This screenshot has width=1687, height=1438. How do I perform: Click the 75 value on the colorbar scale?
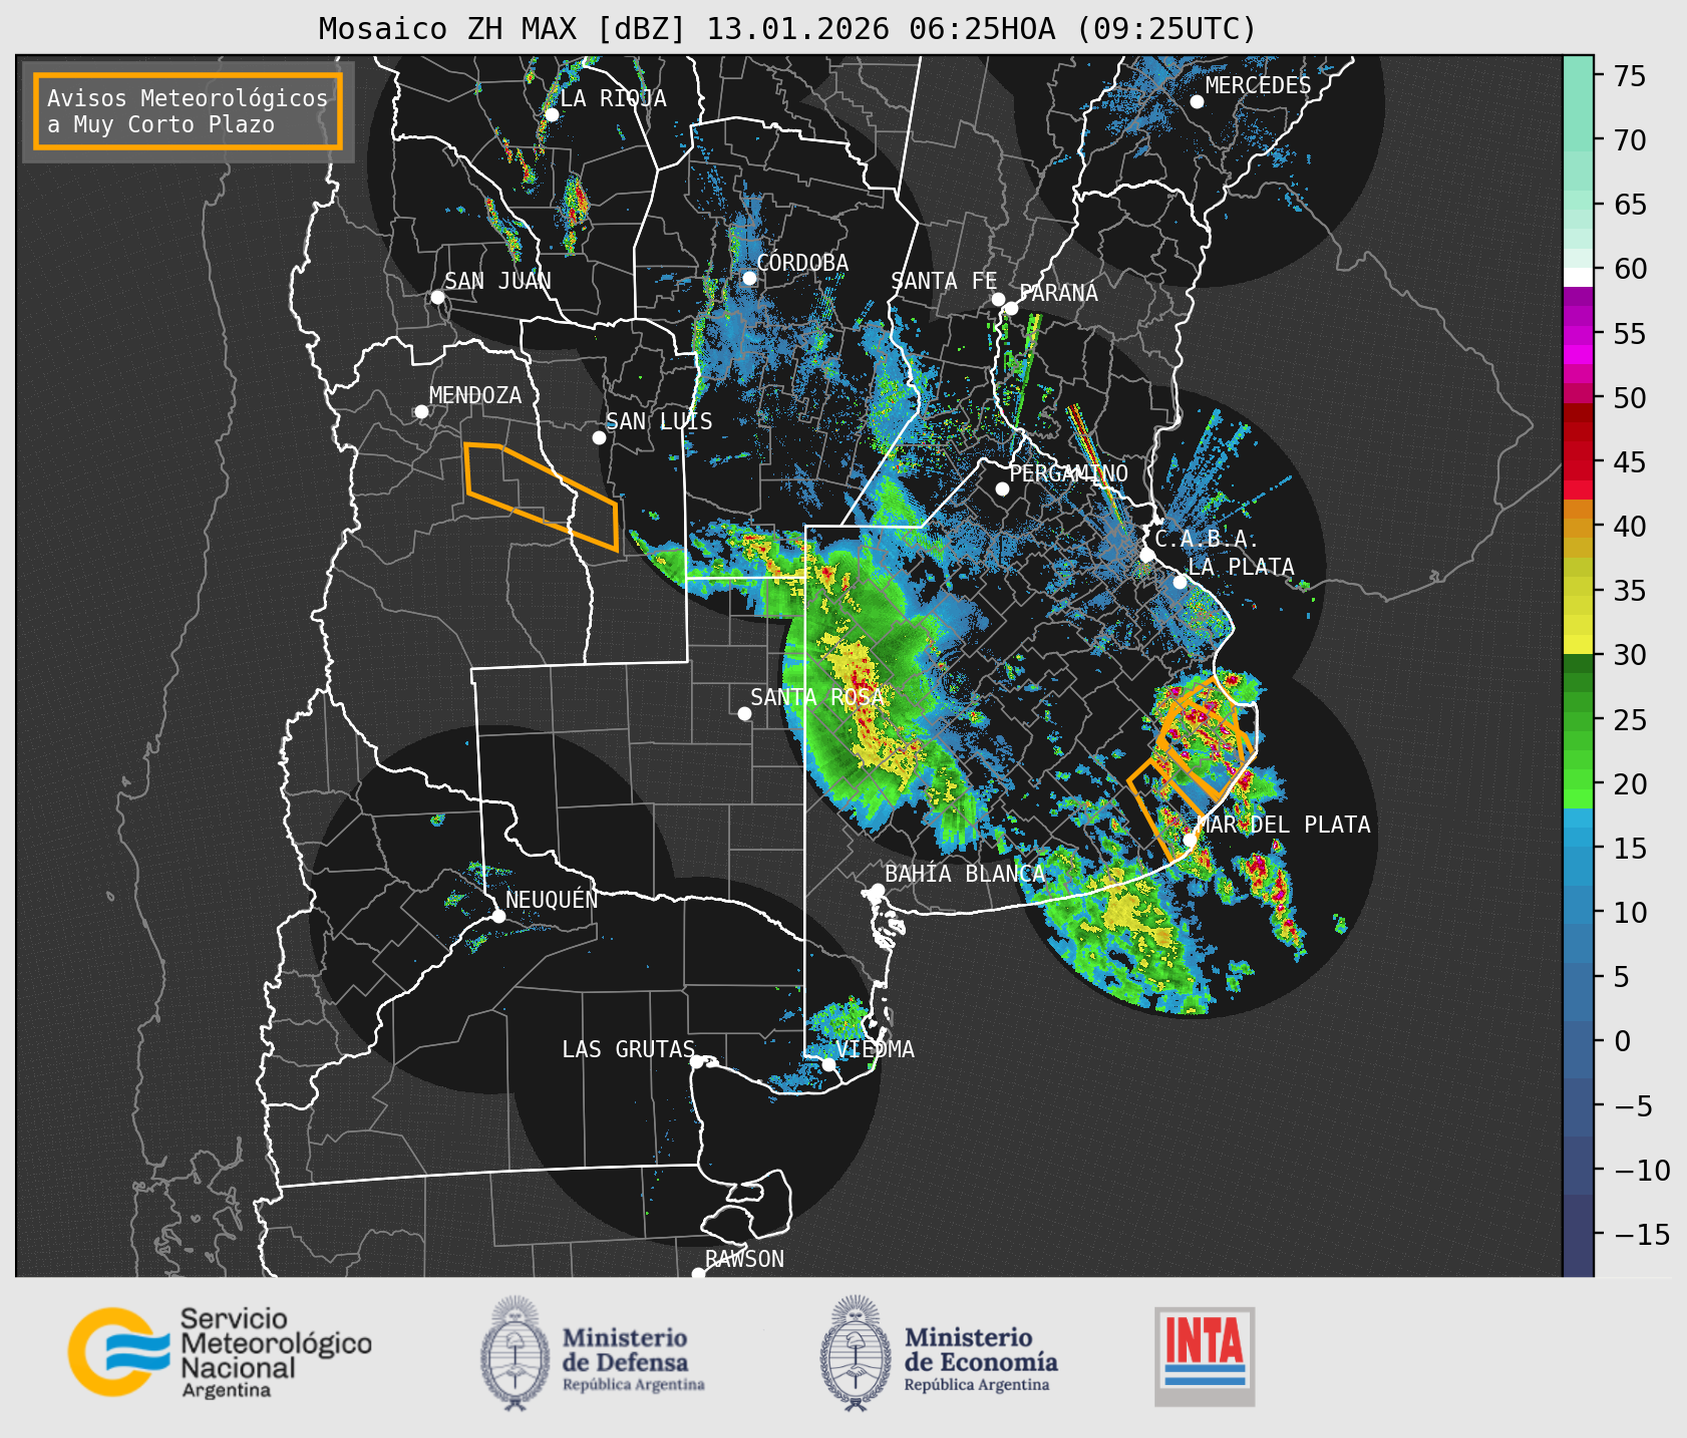[1629, 76]
